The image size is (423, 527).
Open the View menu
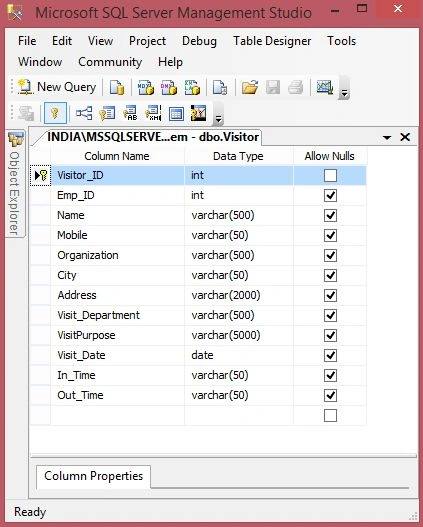click(x=100, y=41)
